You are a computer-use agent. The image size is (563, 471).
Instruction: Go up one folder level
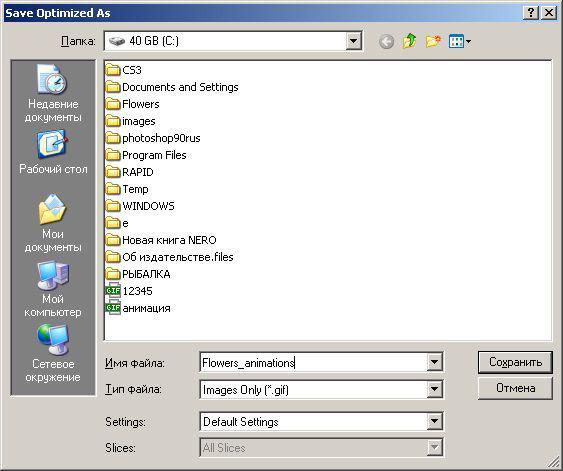point(409,41)
